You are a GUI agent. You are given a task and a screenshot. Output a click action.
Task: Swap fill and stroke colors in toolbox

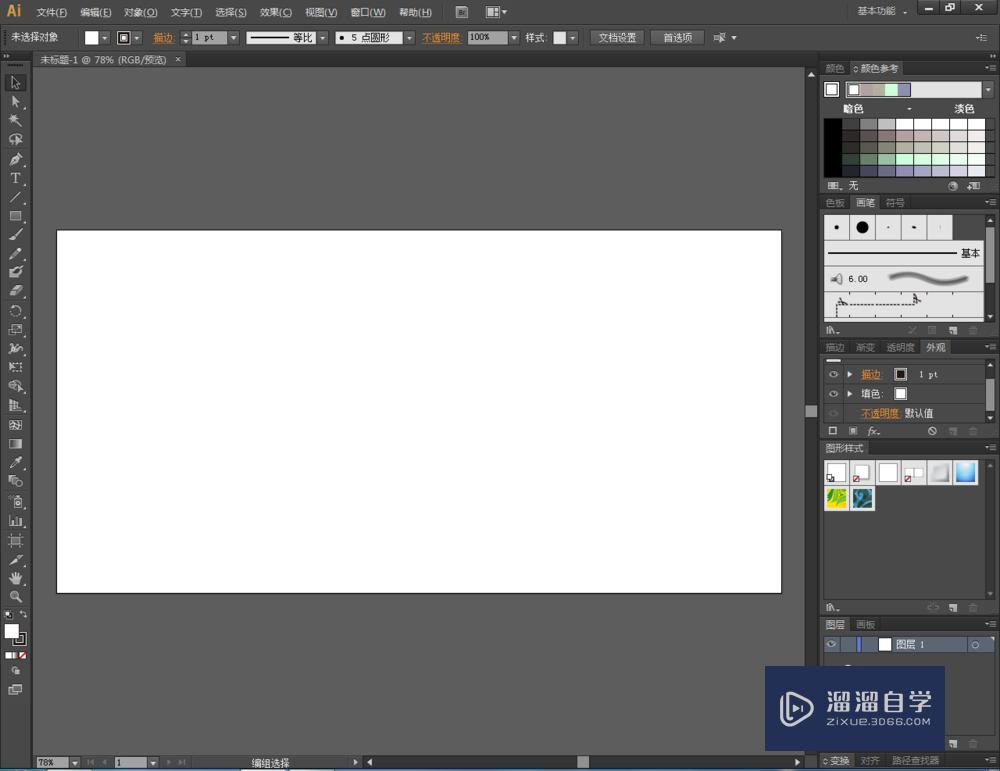(23, 615)
